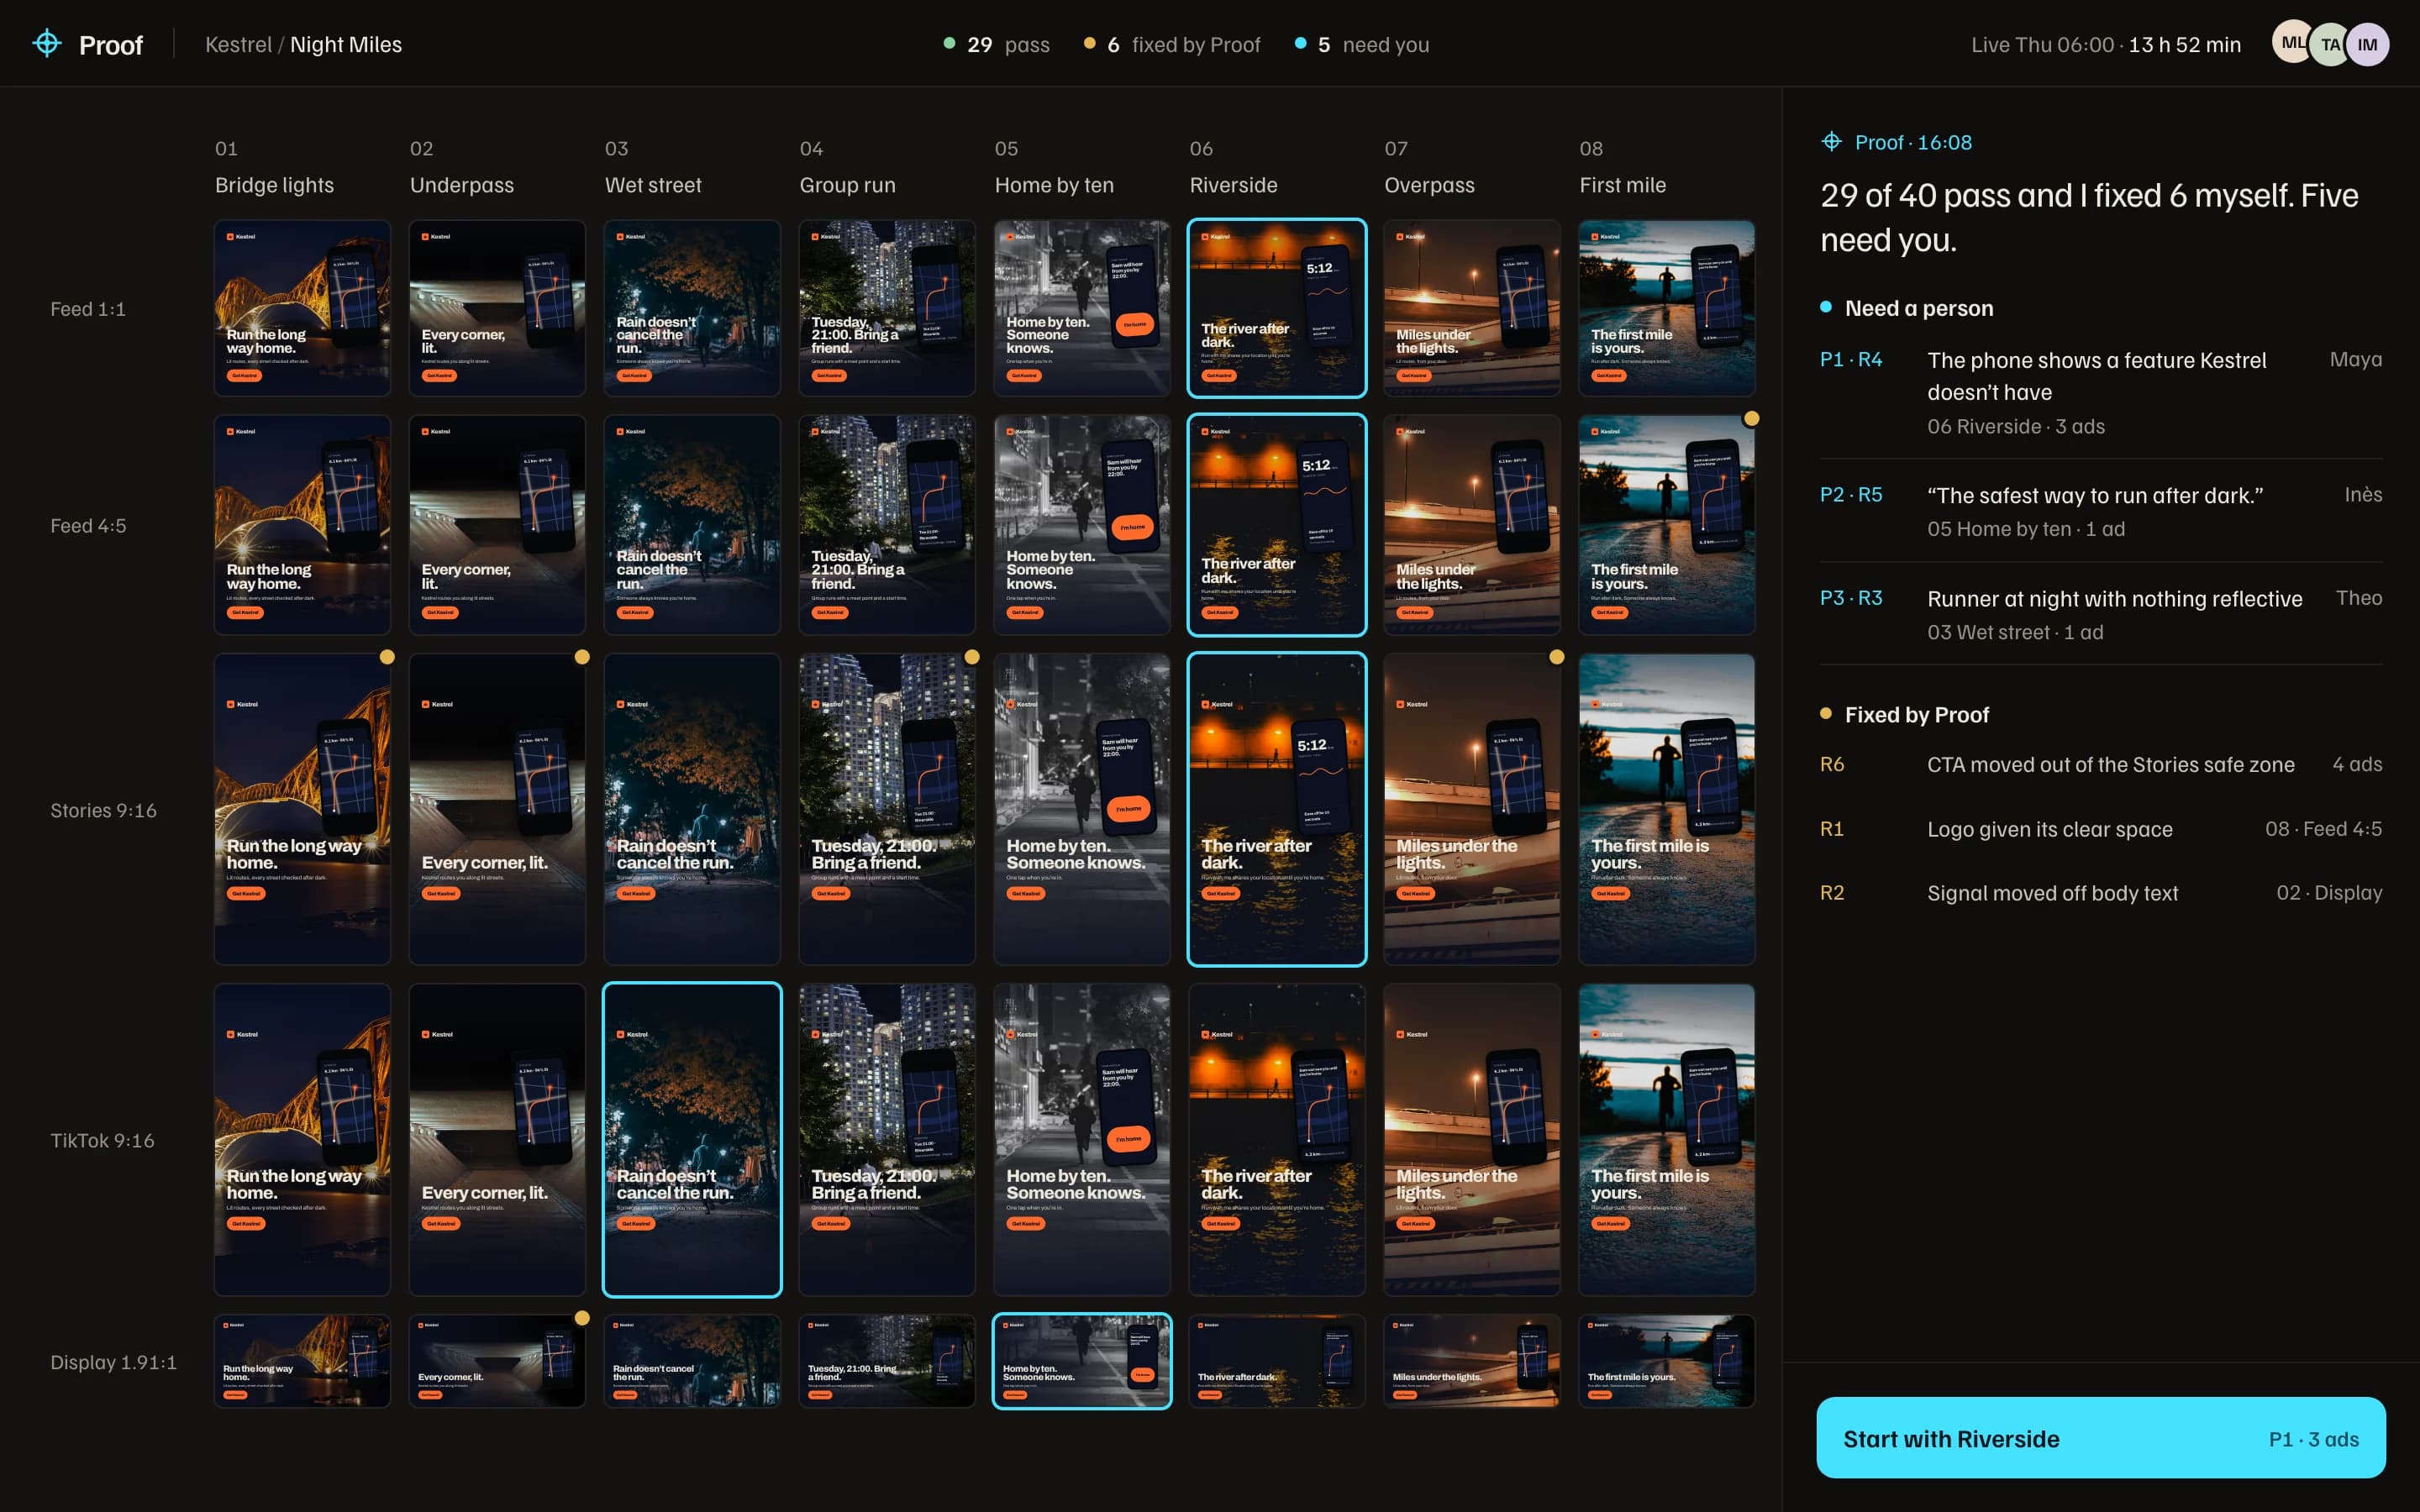Viewport: 2420px width, 1512px height.
Task: Click amber marker on Overpass Stories ad
Action: click(1556, 657)
